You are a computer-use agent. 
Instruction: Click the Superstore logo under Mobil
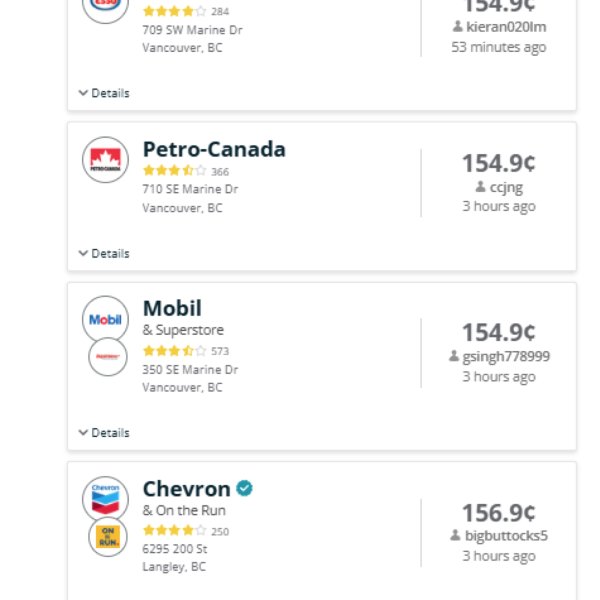pos(107,356)
